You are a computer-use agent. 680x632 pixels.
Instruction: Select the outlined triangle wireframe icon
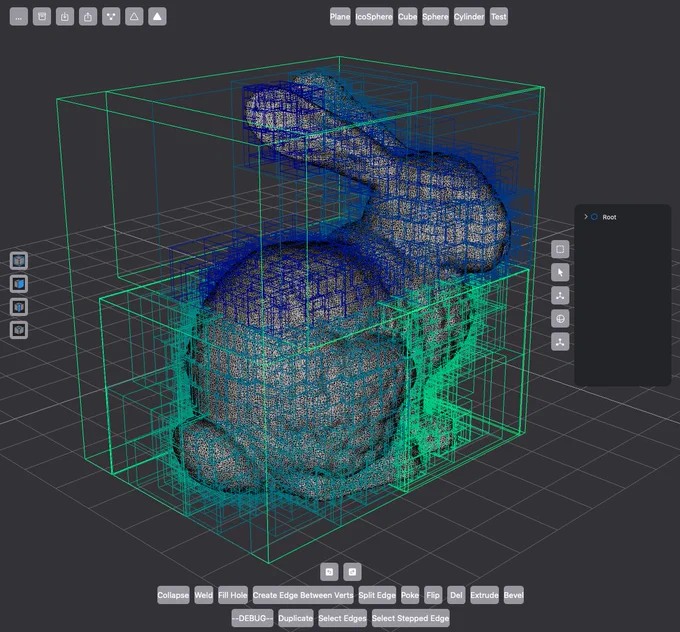134,17
